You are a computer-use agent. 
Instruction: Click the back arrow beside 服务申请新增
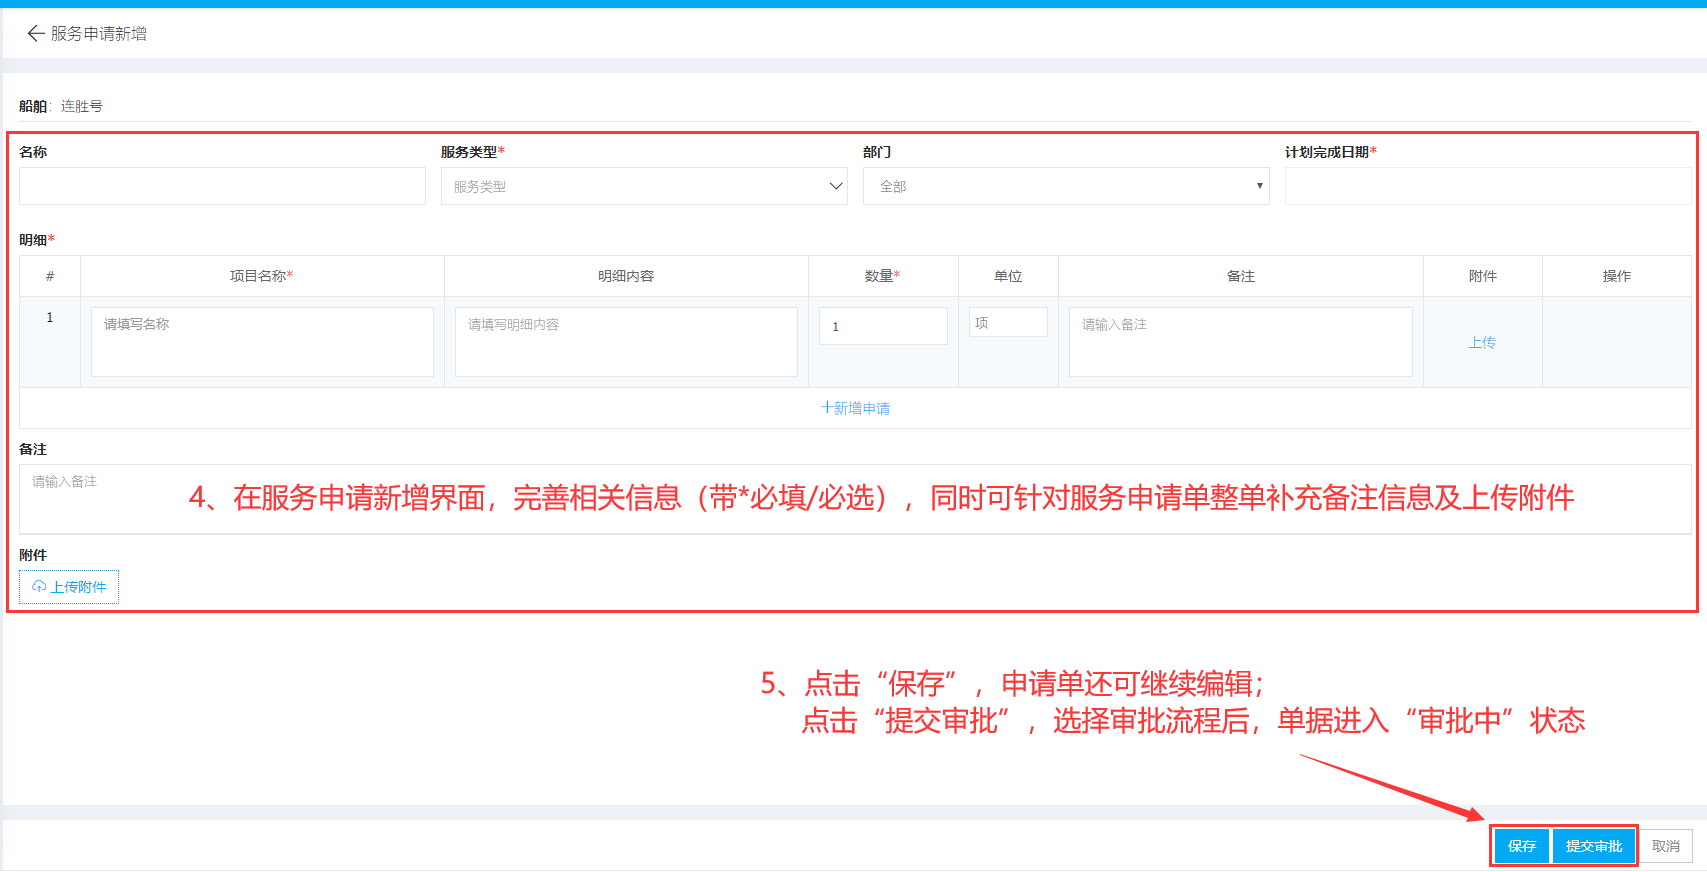click(x=35, y=34)
